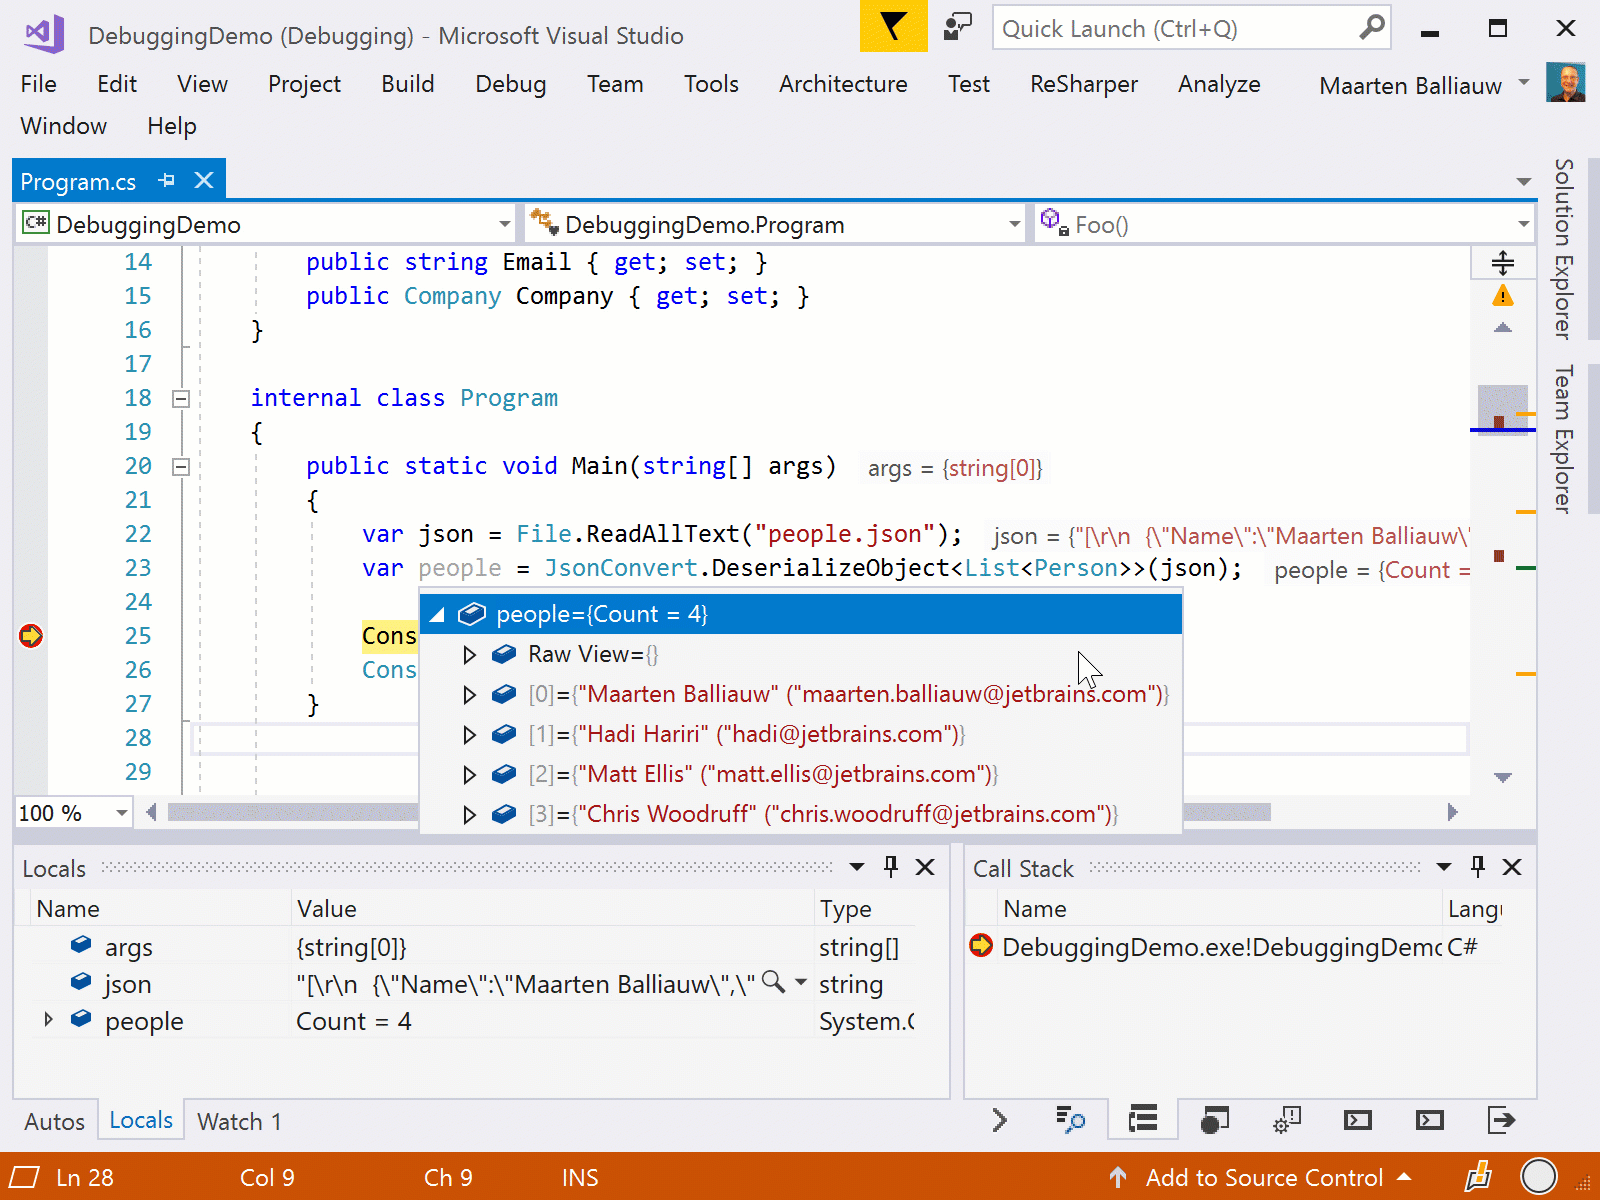Open the Debug menu
The height and width of the screenshot is (1200, 1600).
coord(510,84)
